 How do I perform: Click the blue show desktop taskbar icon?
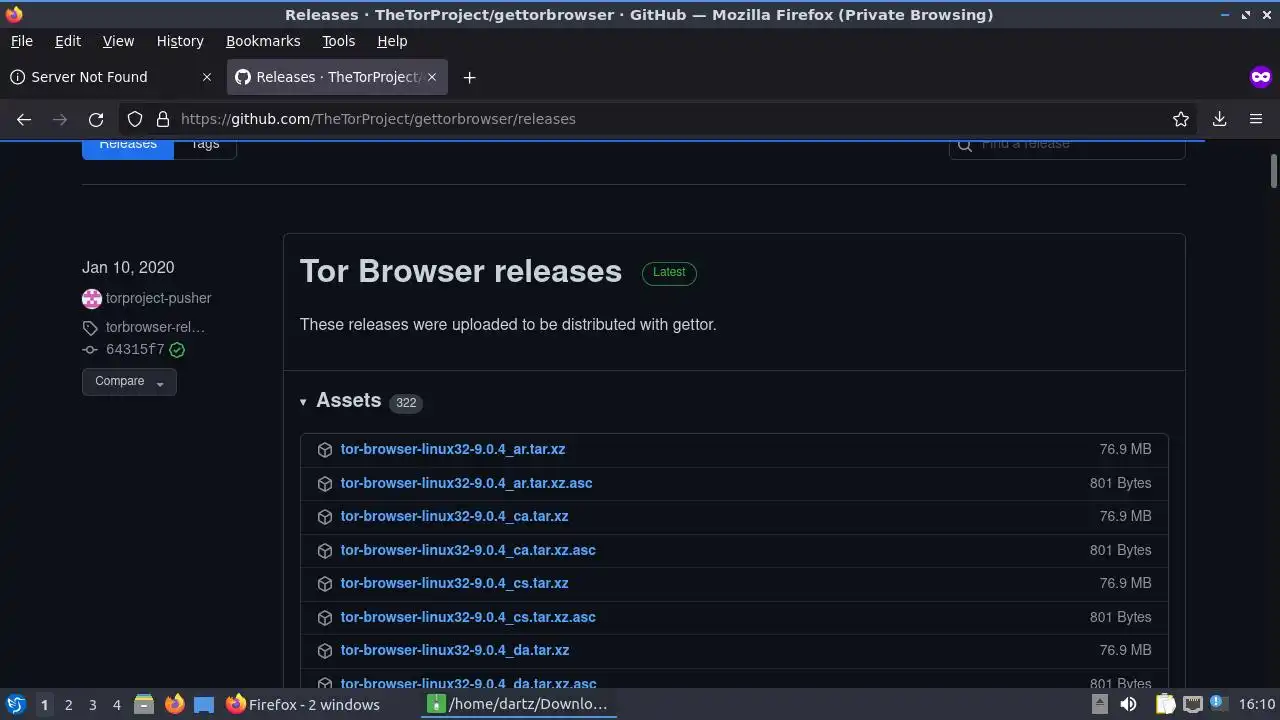coord(204,704)
